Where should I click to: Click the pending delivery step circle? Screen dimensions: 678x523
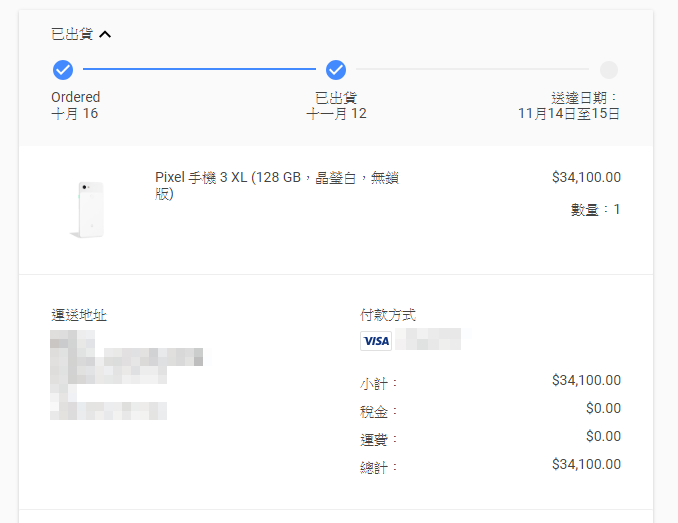coord(609,70)
